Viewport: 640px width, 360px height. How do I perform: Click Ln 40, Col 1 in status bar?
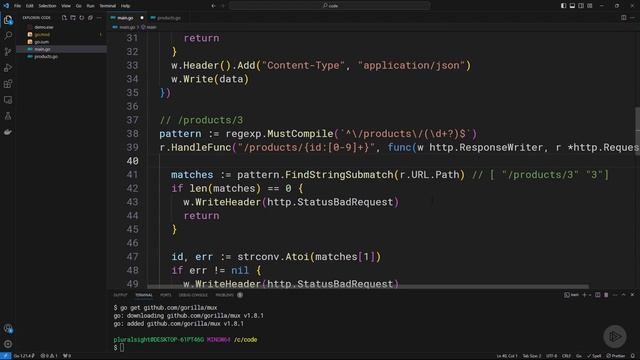[x=507, y=356]
